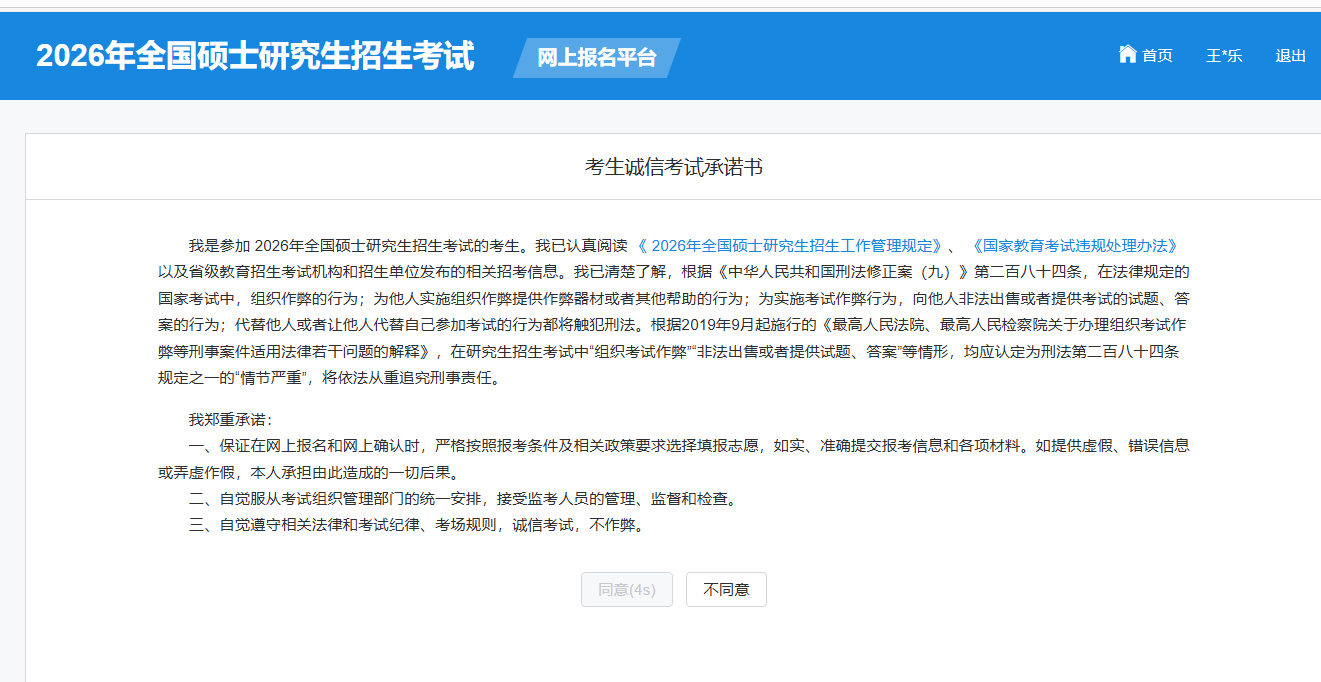This screenshot has height=682, width=1321.
Task: Click the 网上报名平台 banner badge
Action: (x=597, y=58)
